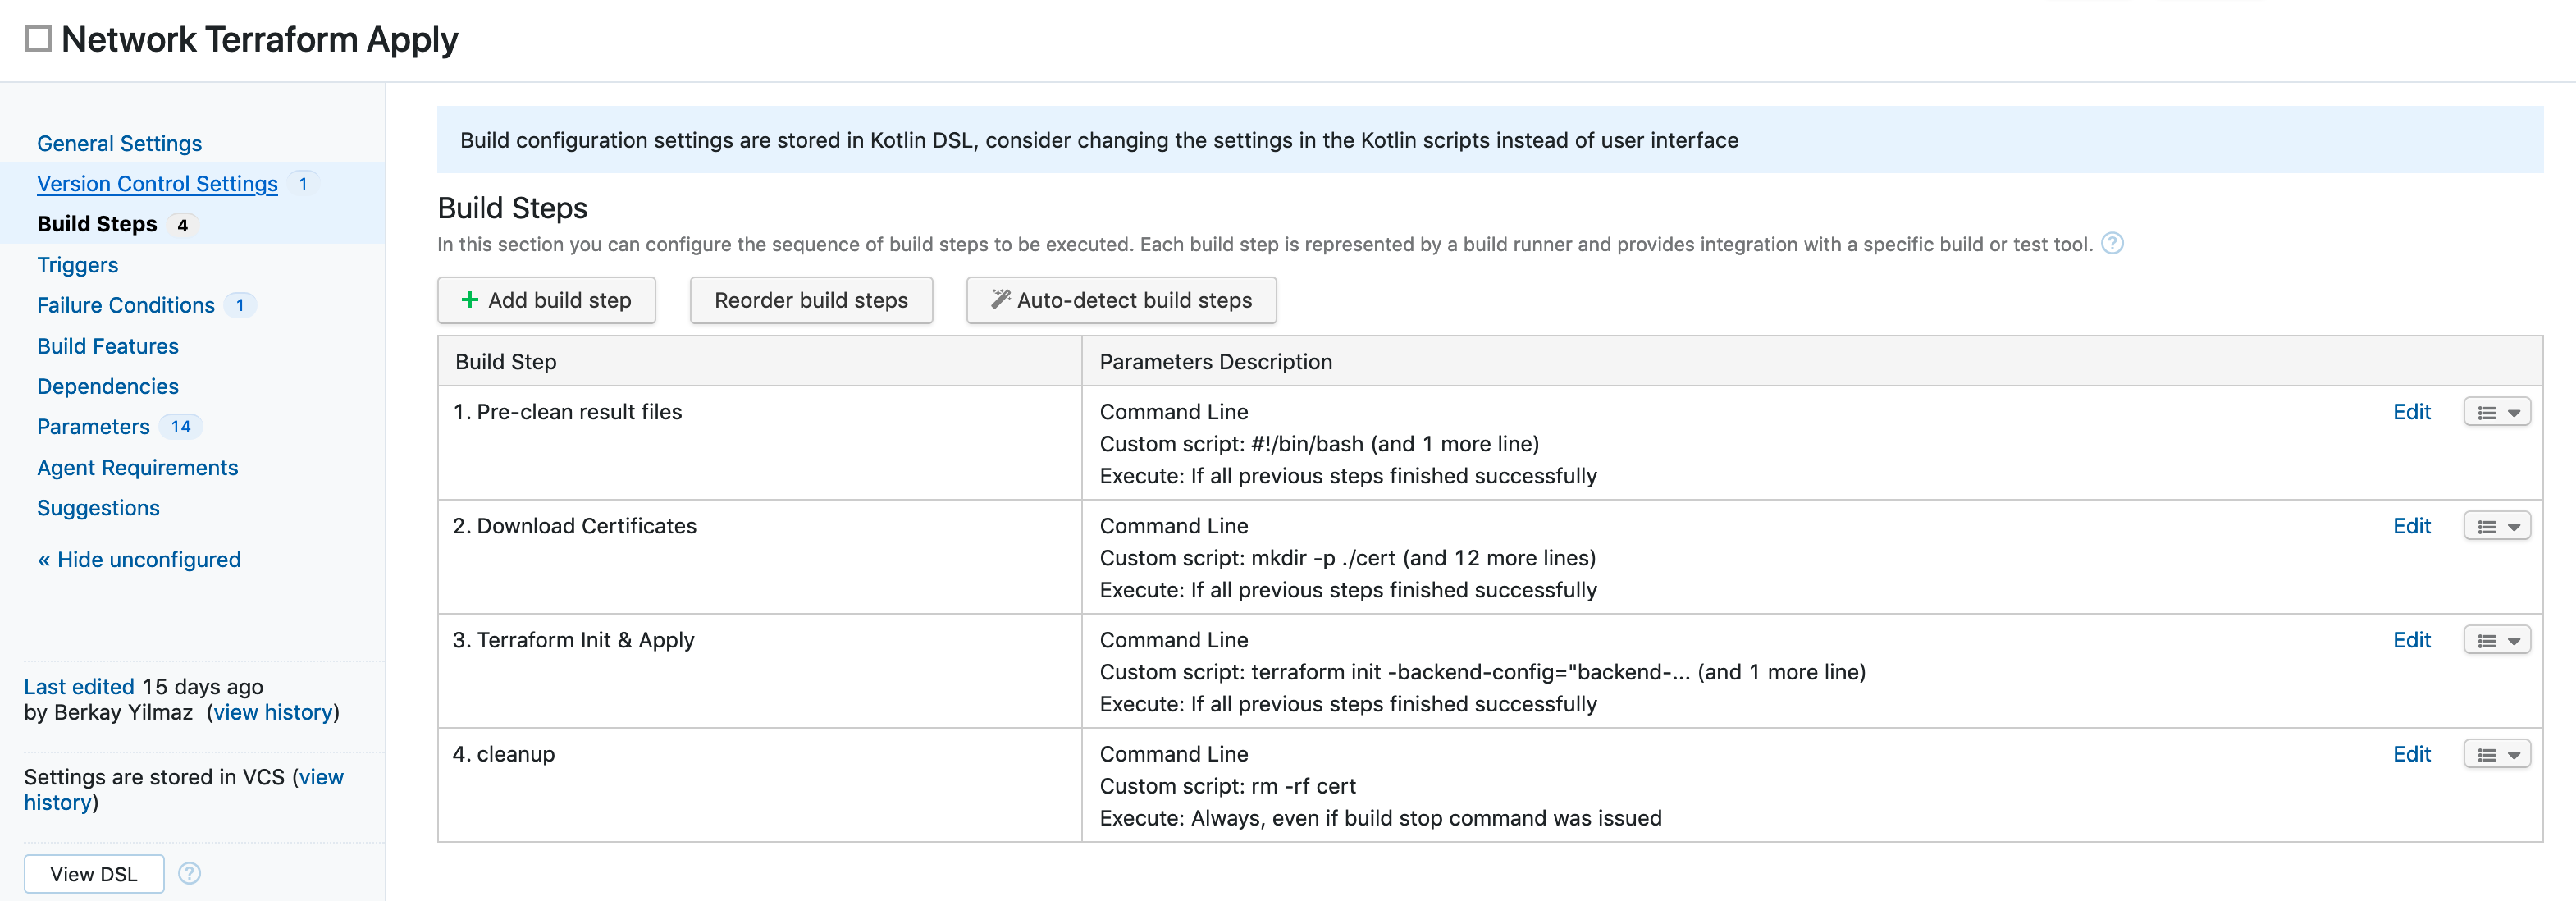This screenshot has width=2576, height=901.
Task: Expand dropdown arrow next to Download Certificates actions
Action: tap(2515, 525)
